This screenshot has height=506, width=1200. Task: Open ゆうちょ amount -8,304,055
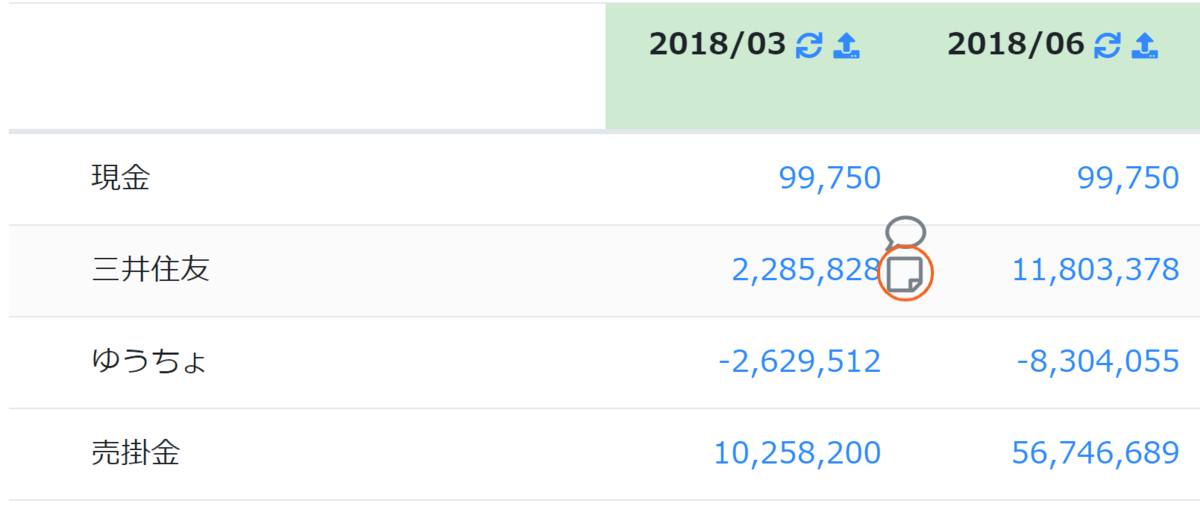click(1098, 361)
